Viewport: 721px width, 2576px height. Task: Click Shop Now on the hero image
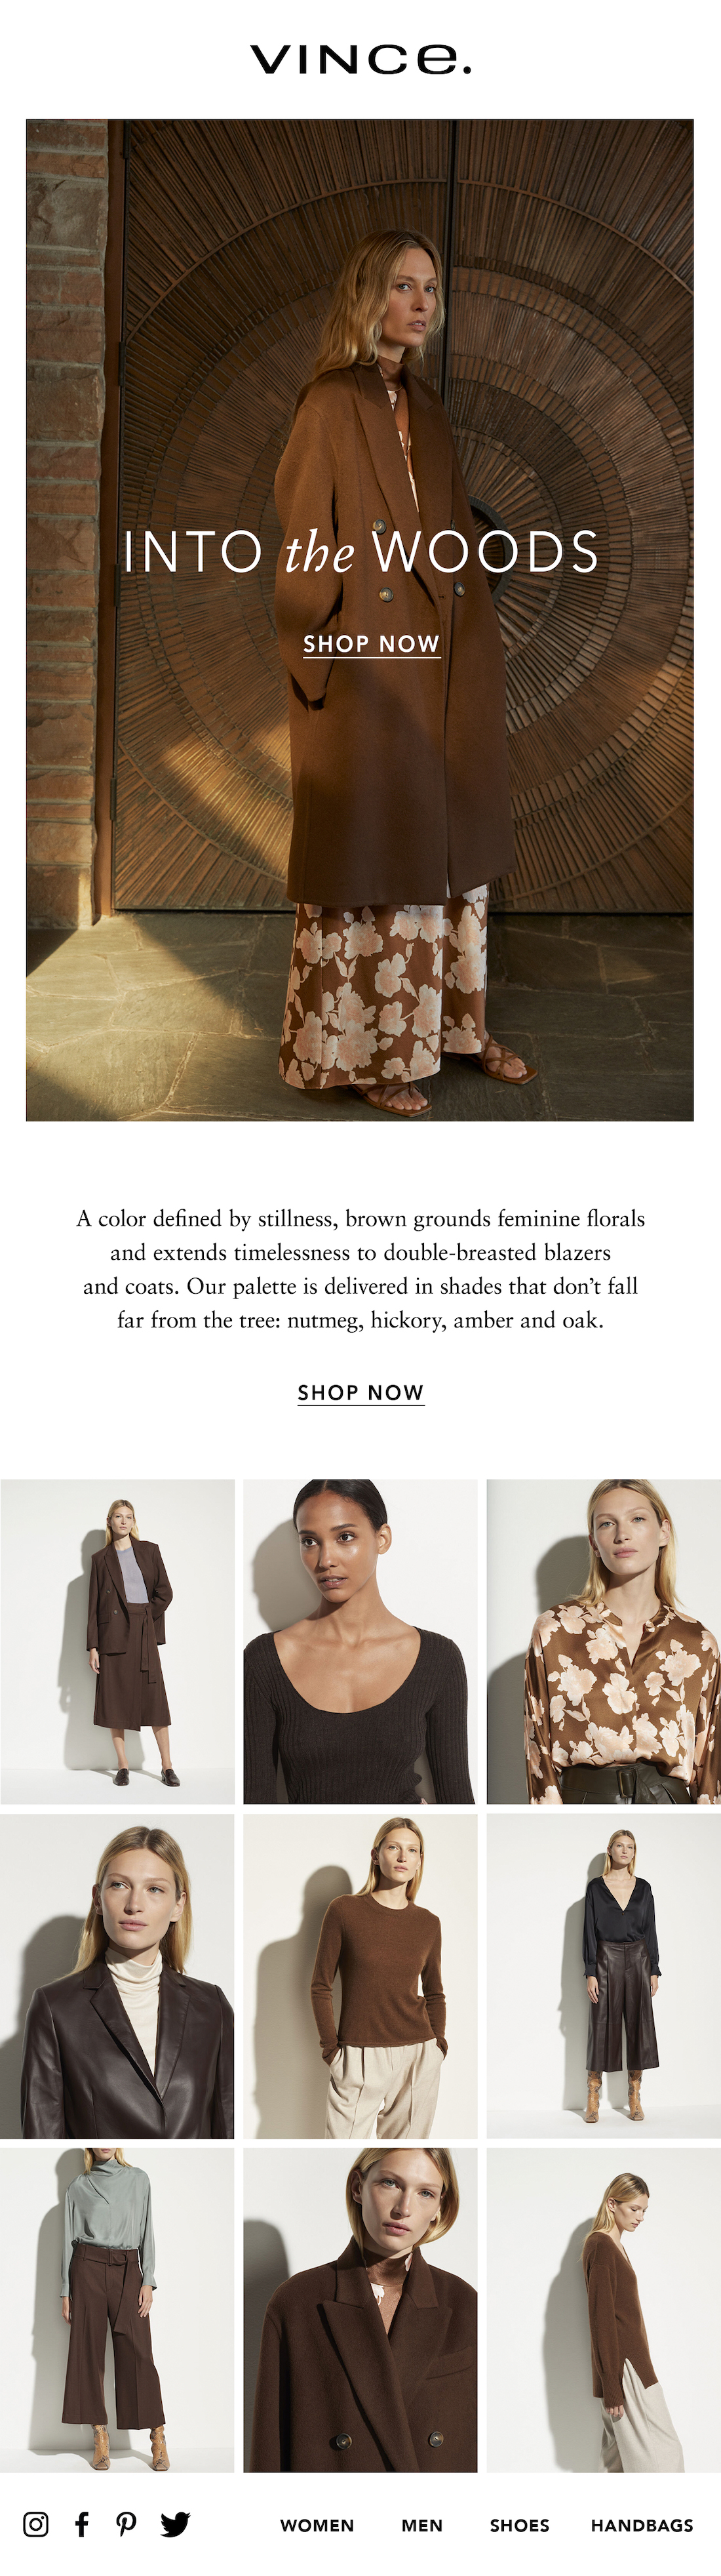click(371, 644)
